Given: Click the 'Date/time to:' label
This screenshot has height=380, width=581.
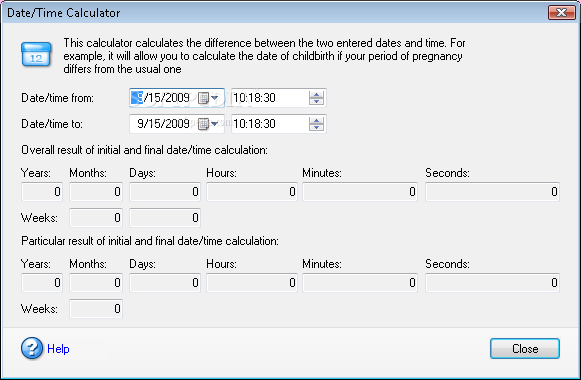Looking at the screenshot, I should (x=52, y=124).
